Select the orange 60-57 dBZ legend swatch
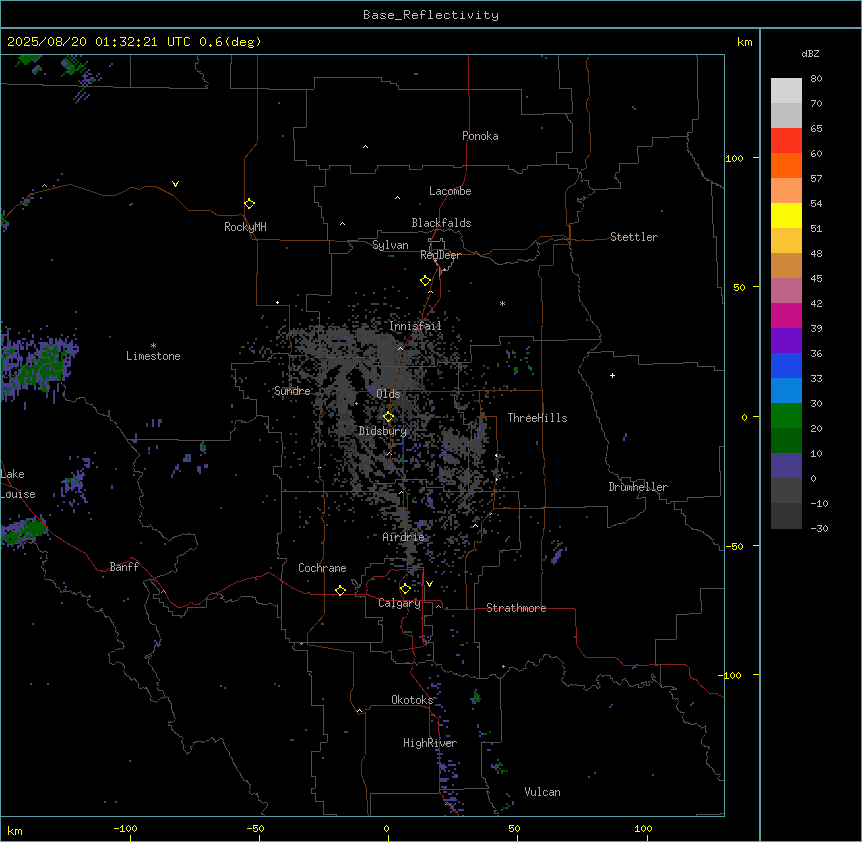The height and width of the screenshot is (842, 862). (x=786, y=165)
